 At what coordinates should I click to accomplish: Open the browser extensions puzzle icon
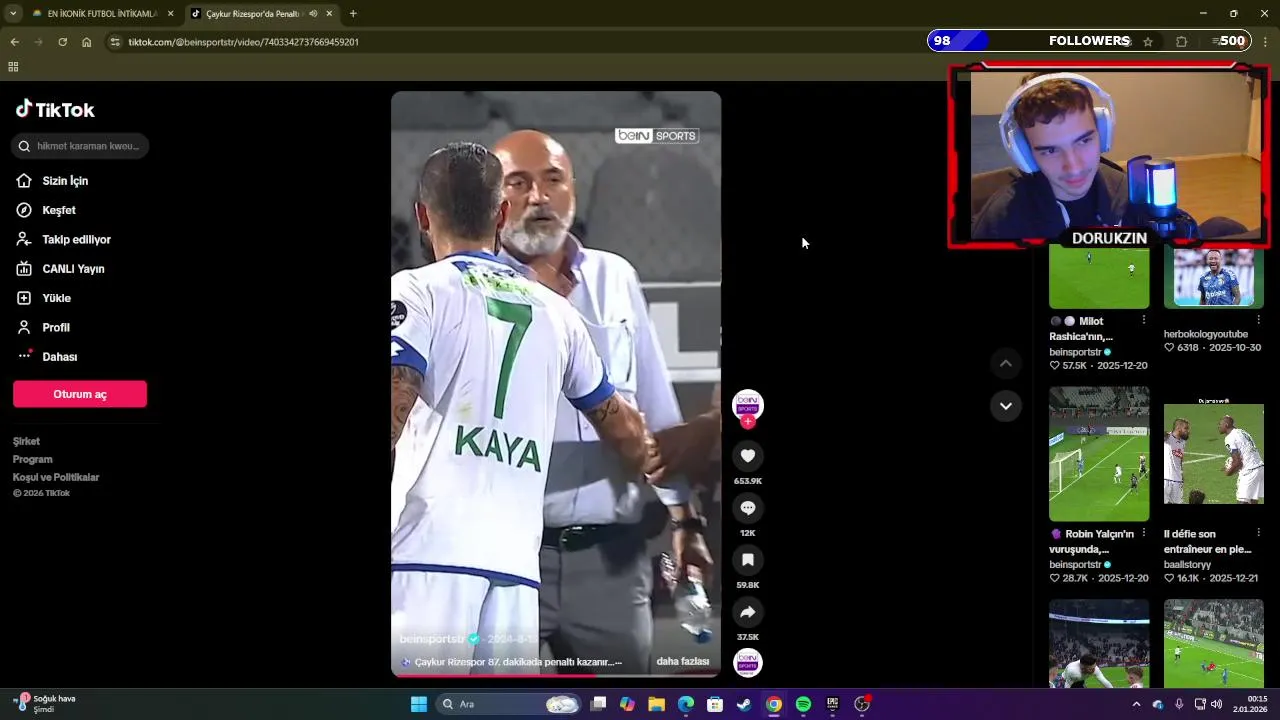(1182, 42)
